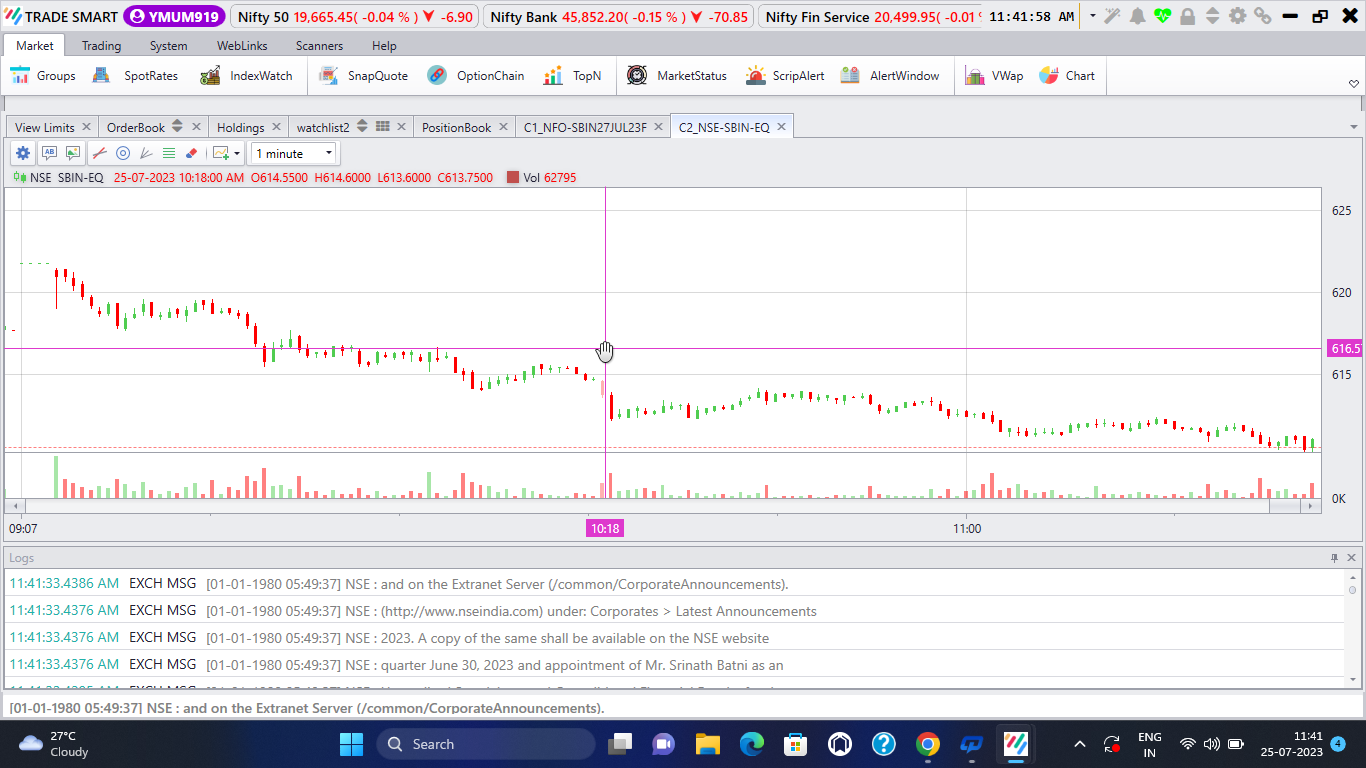Expand the ribbon options chevron at right
Image resolution: width=1366 pixels, height=768 pixels.
click(x=1353, y=84)
